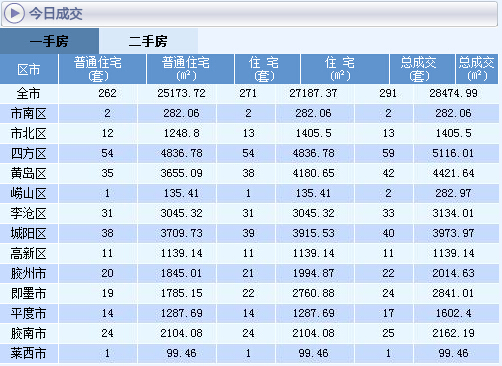Click the 即墨市 district name
This screenshot has width=502, height=366.
click(29, 294)
